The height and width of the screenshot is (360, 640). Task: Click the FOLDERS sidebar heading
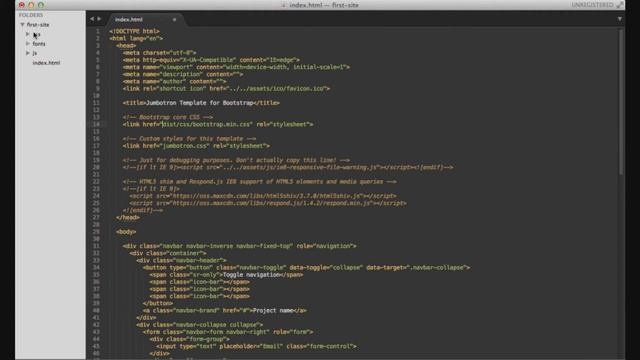[31, 15]
